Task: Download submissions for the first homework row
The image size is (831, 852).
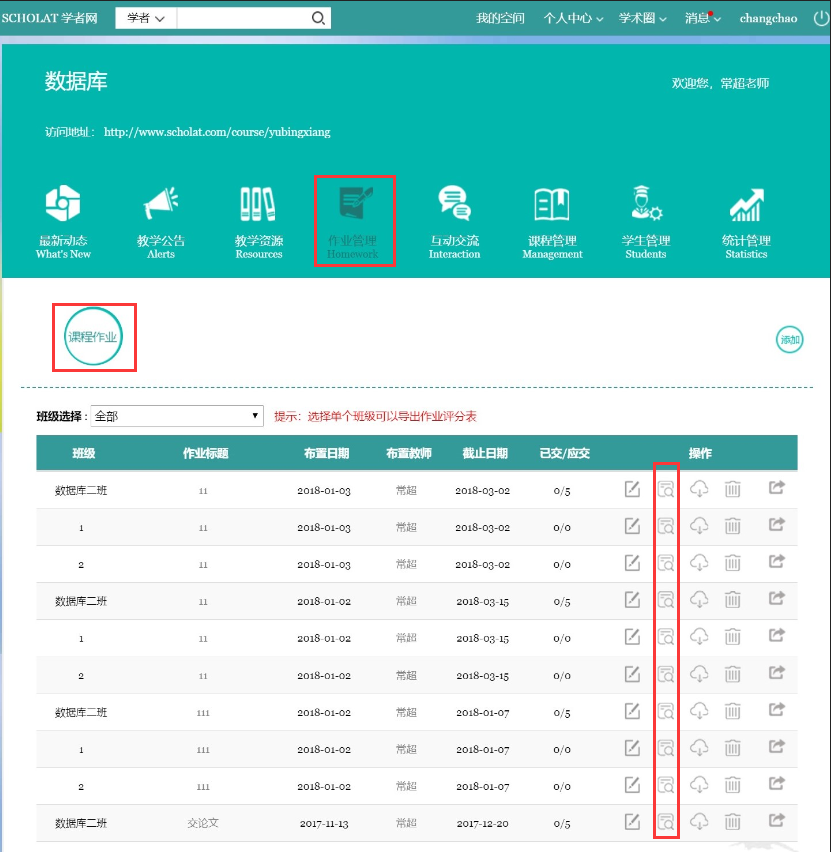Action: click(700, 489)
